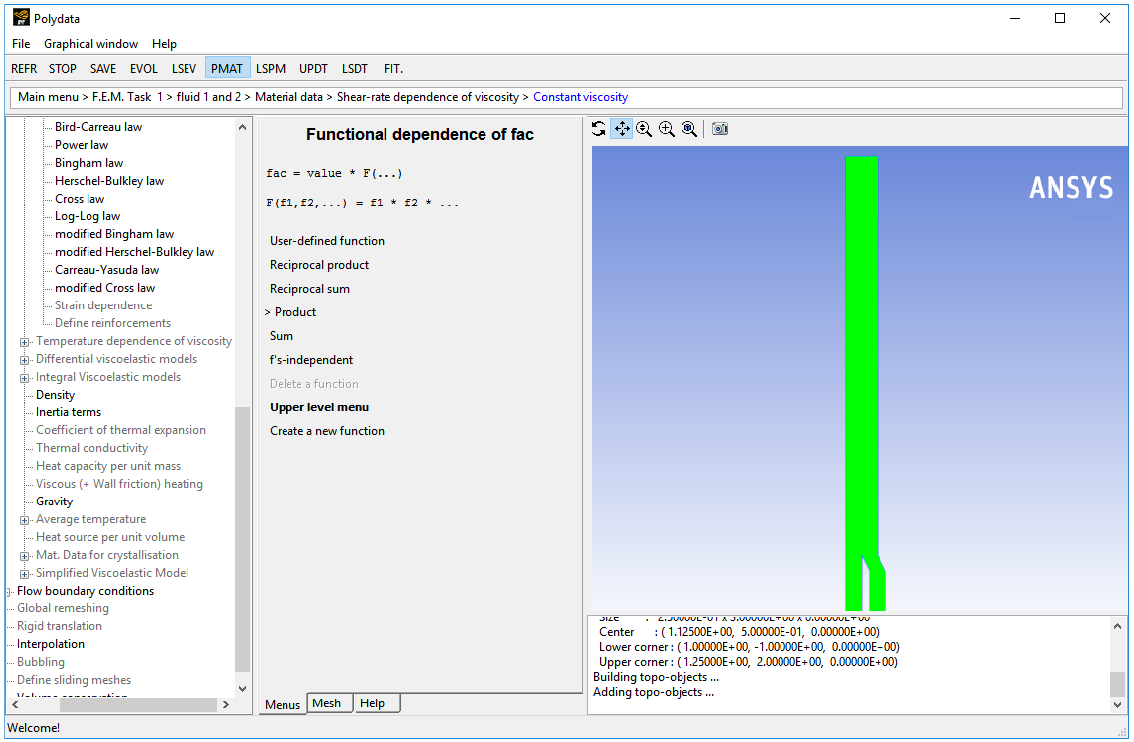Click the tree panel's scroll-down arrow
The image size is (1134, 742).
click(242, 688)
